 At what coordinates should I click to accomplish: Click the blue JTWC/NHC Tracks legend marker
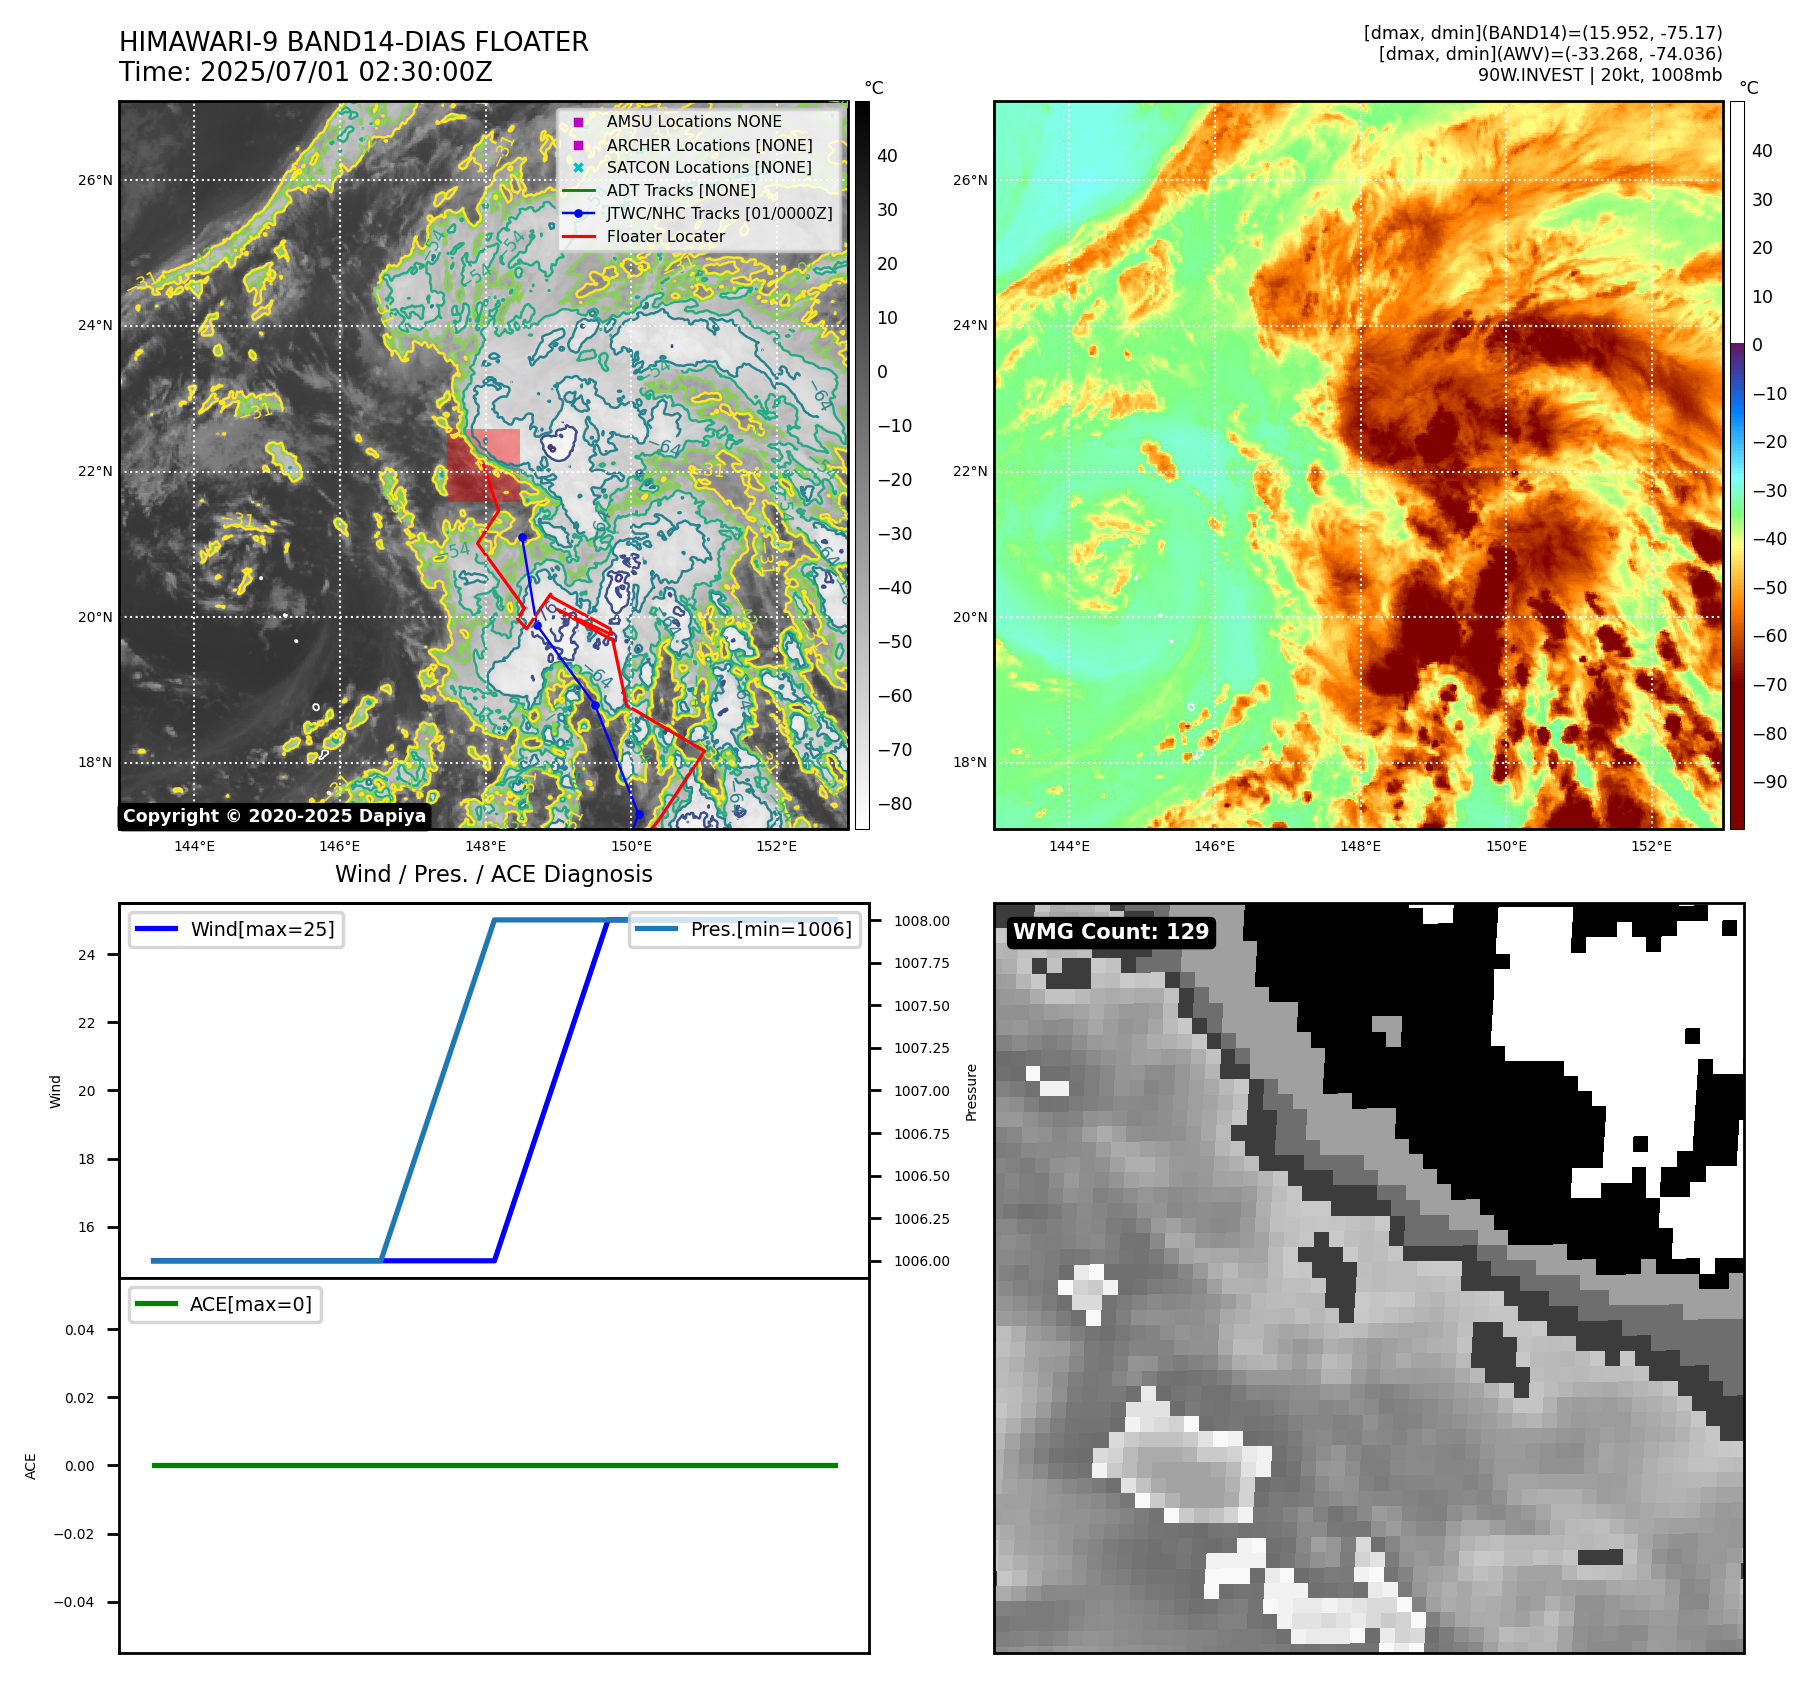[578, 214]
